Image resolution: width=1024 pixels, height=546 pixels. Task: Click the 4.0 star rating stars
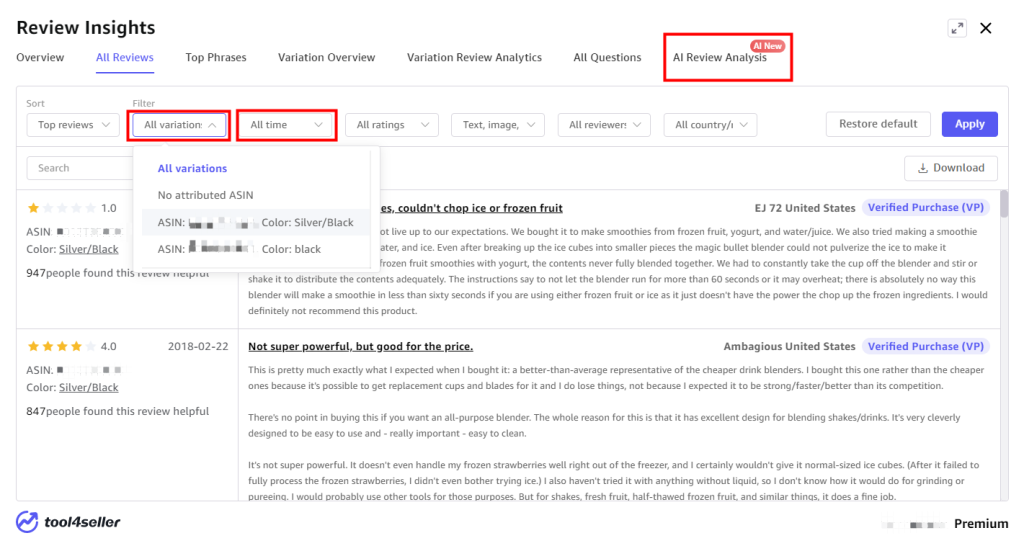pyautogui.click(x=61, y=347)
